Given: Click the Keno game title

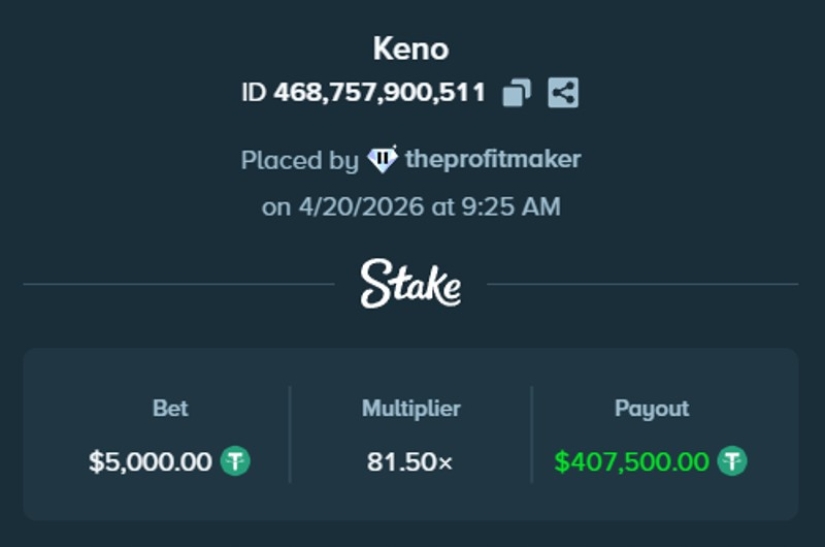Looking at the screenshot, I should (x=411, y=48).
